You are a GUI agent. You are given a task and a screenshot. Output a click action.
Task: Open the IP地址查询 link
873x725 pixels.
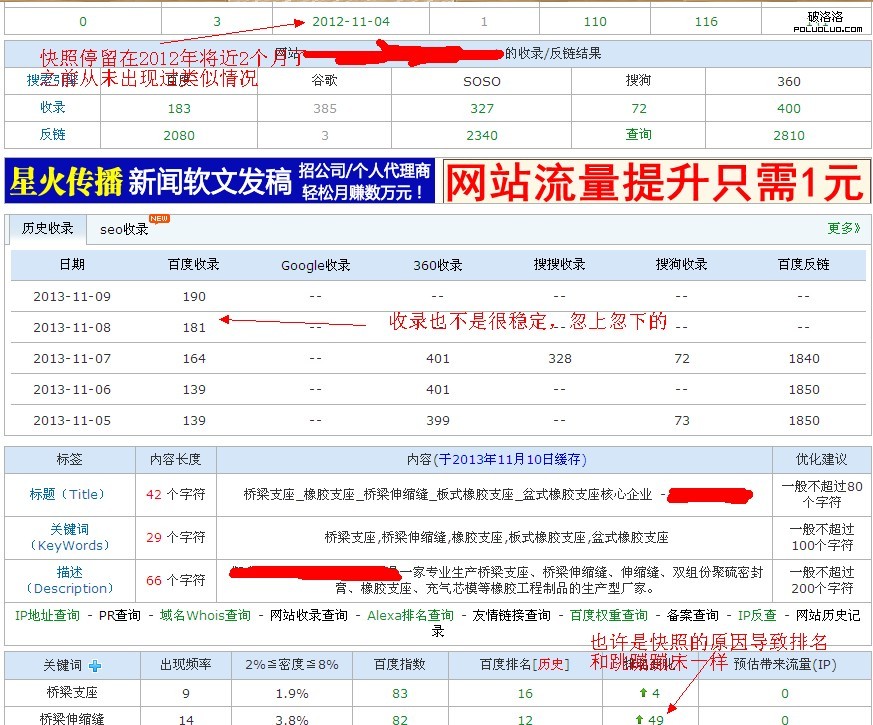[x=47, y=615]
